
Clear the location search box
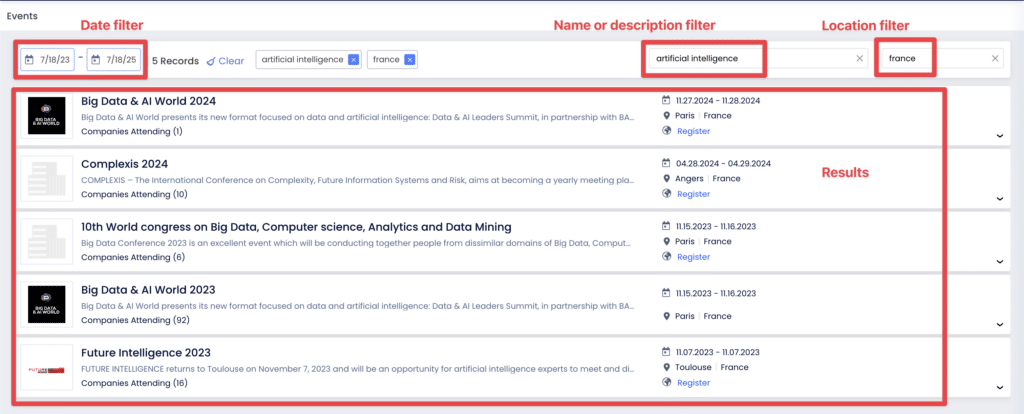tap(995, 59)
